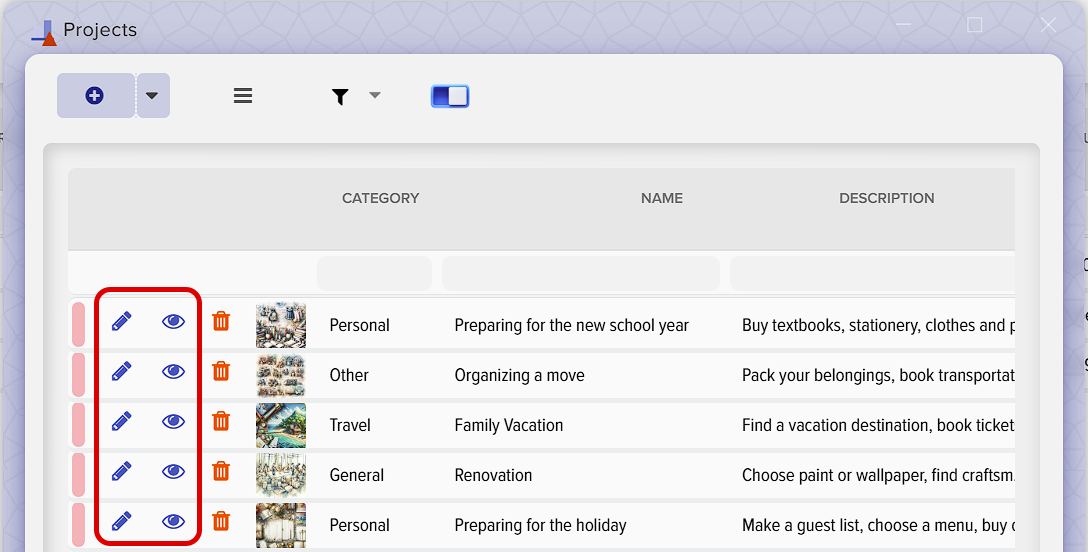Image resolution: width=1088 pixels, height=552 pixels.
Task: Click the add new project plus button
Action: coord(95,96)
